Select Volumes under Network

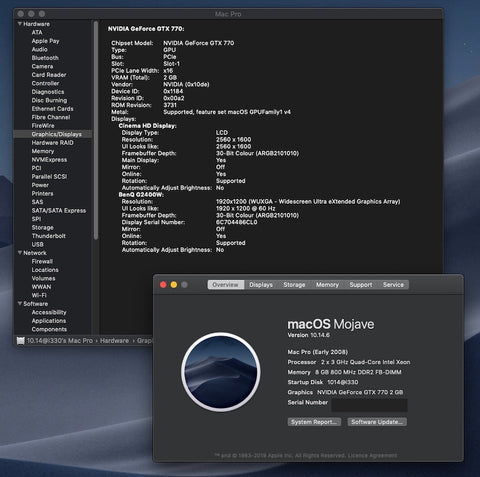43,278
